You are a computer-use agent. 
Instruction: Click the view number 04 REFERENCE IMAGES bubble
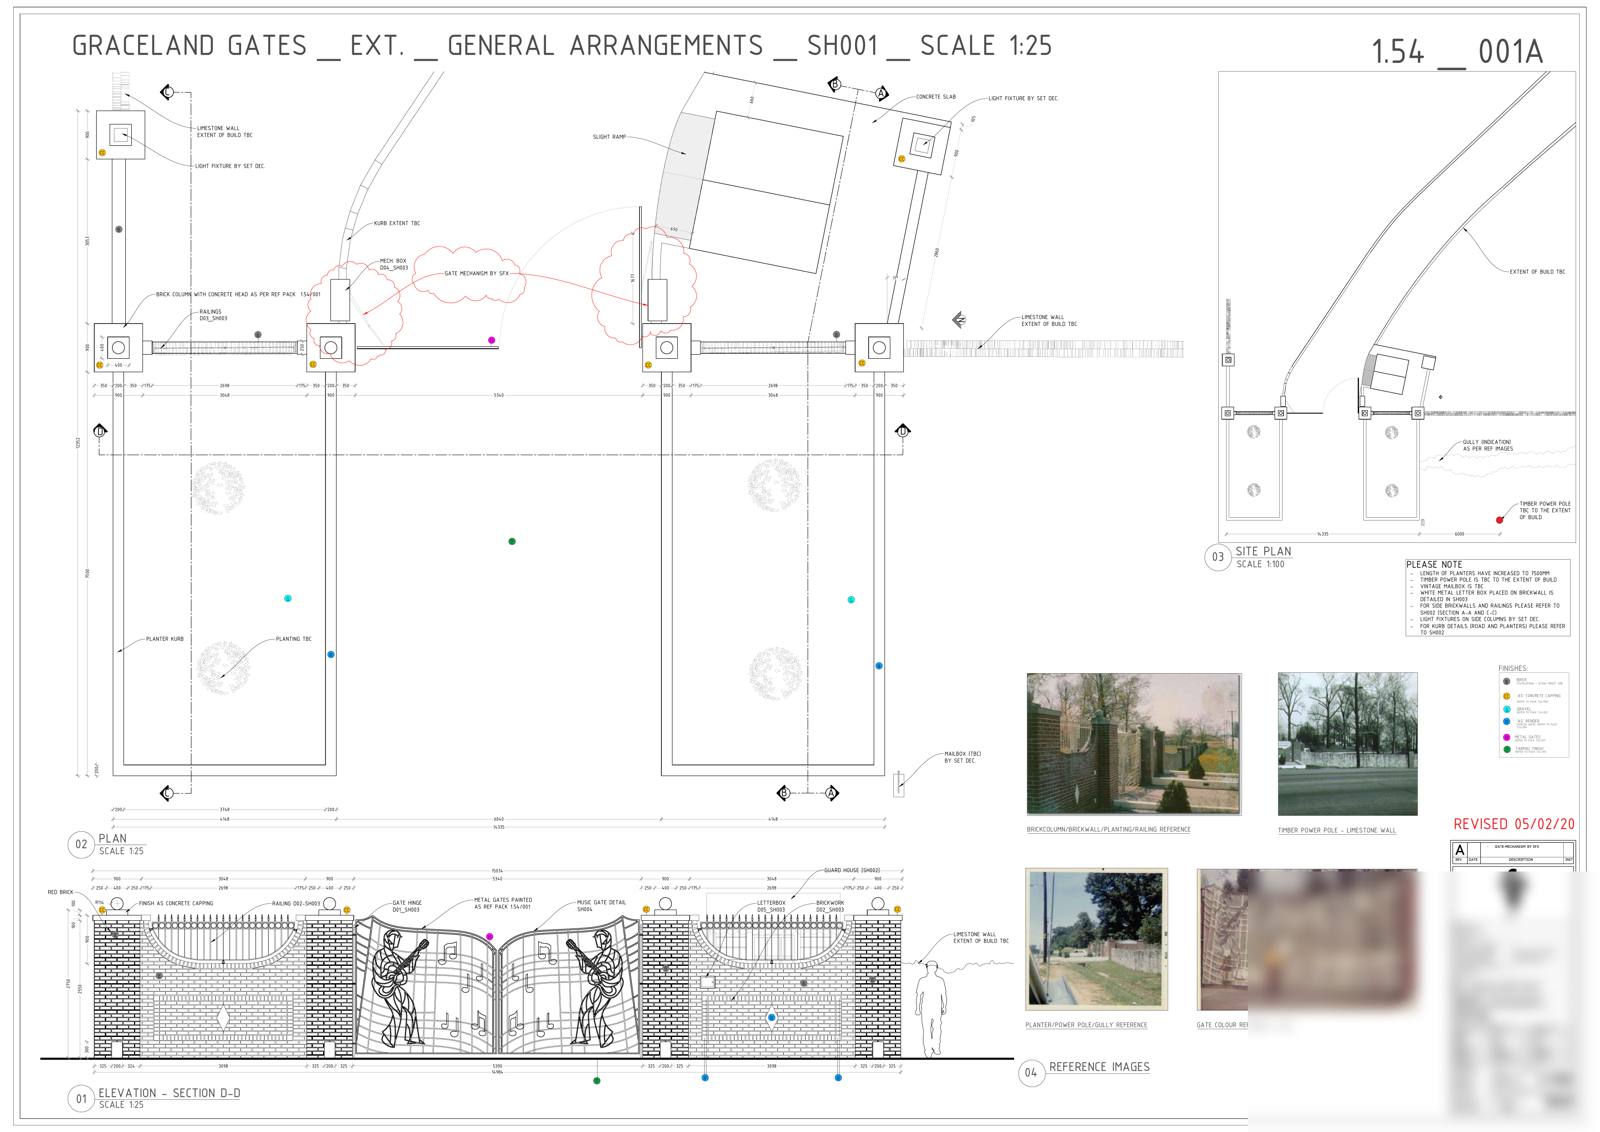(x=1031, y=1073)
